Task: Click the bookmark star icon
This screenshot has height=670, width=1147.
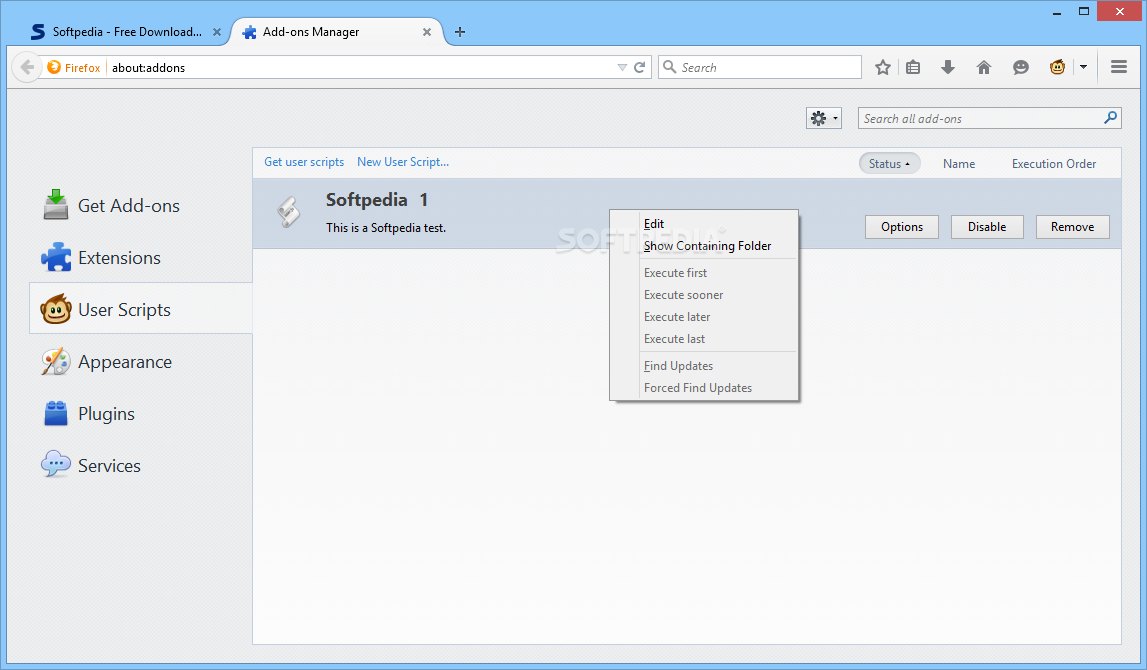Action: pos(883,67)
